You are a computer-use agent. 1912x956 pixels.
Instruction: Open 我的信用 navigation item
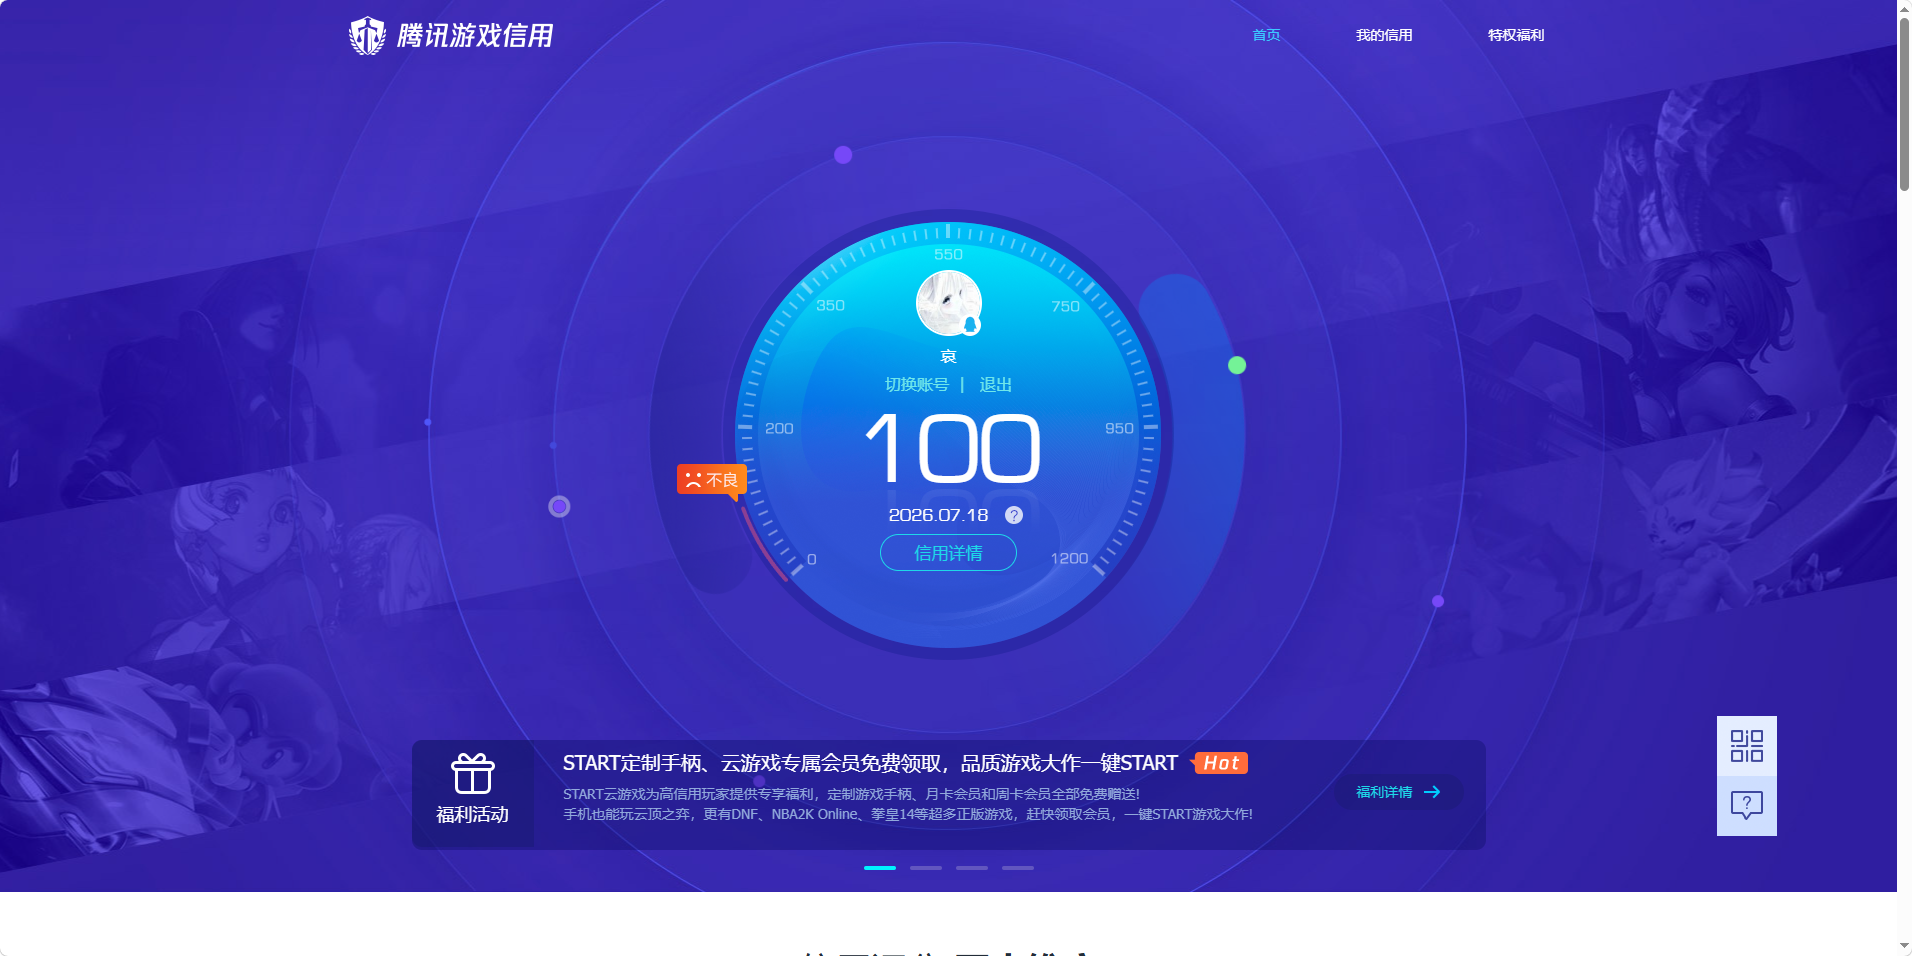pos(1384,35)
